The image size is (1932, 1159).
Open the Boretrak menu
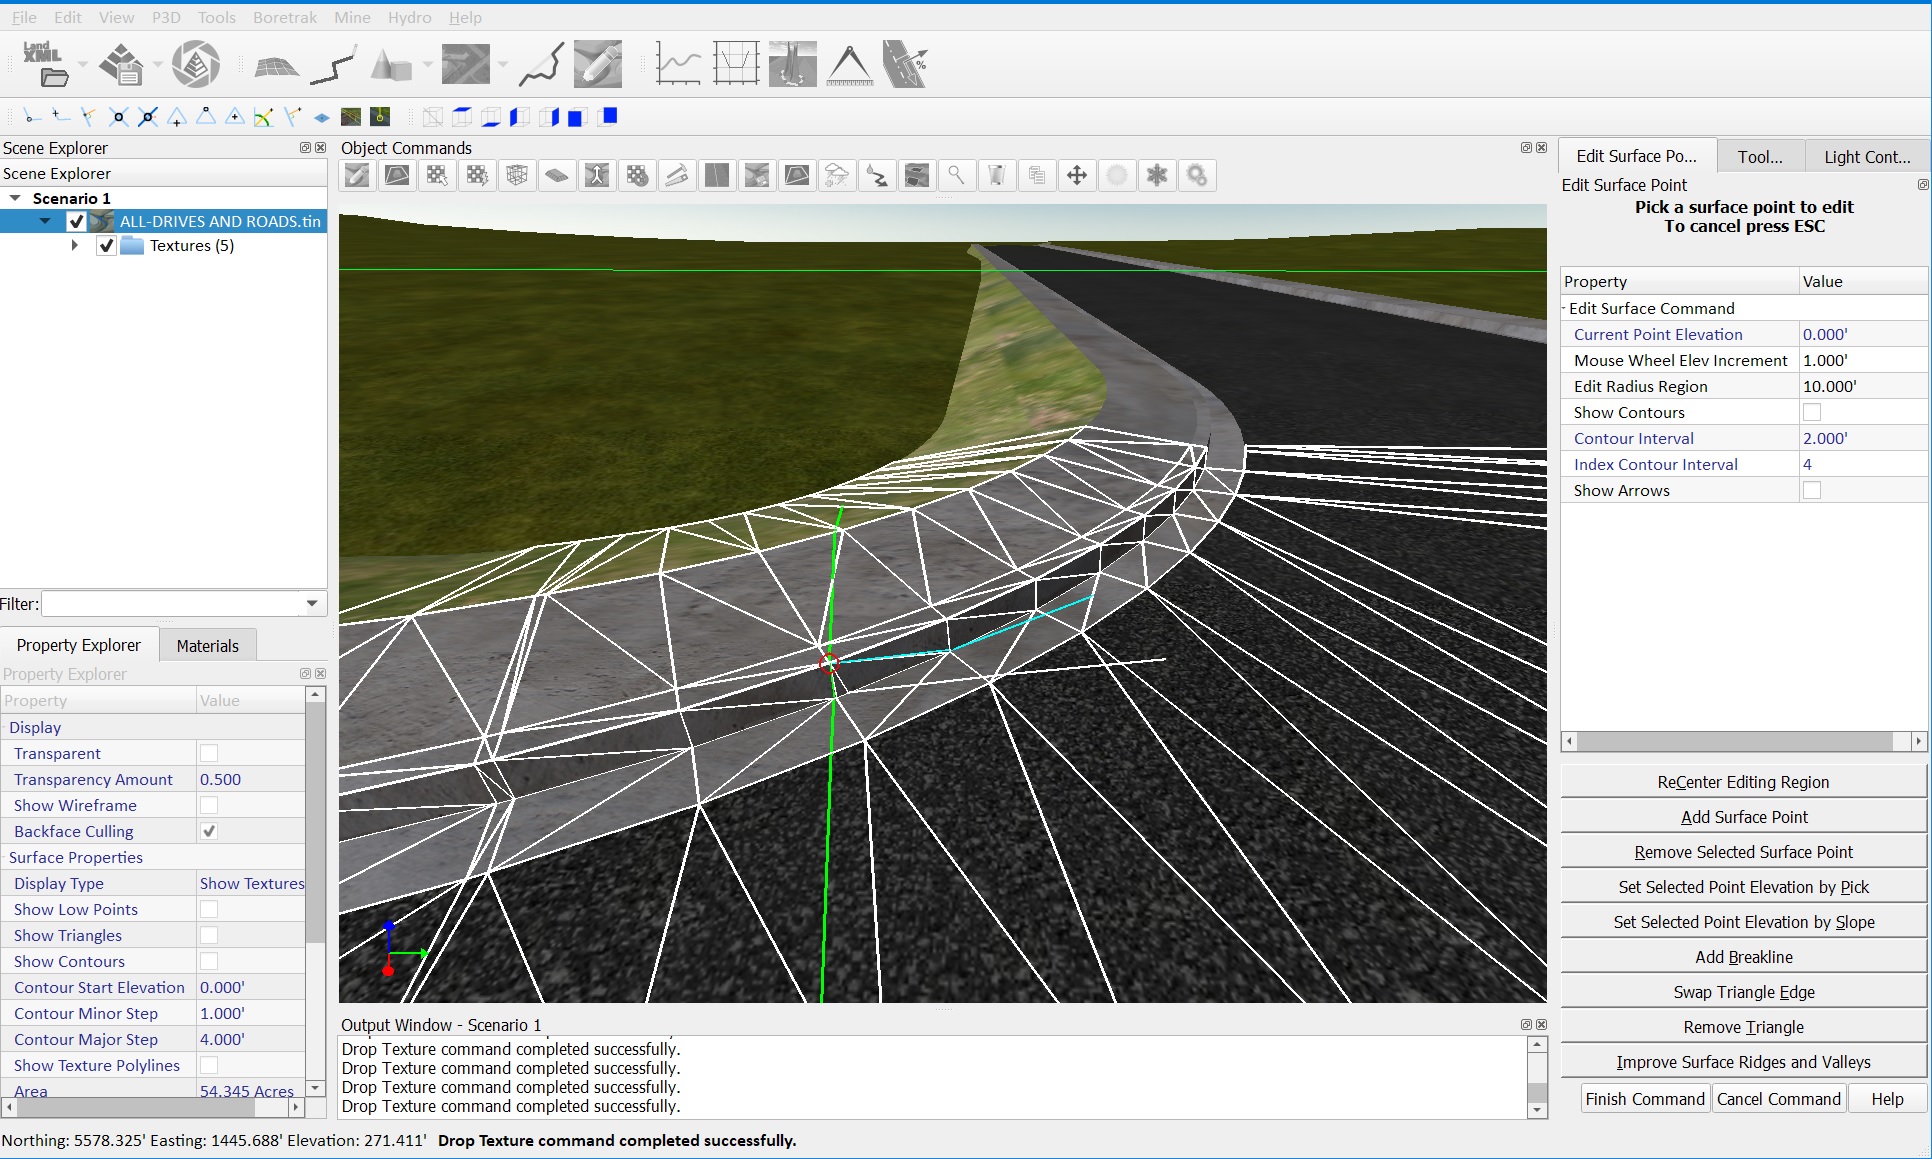(284, 17)
